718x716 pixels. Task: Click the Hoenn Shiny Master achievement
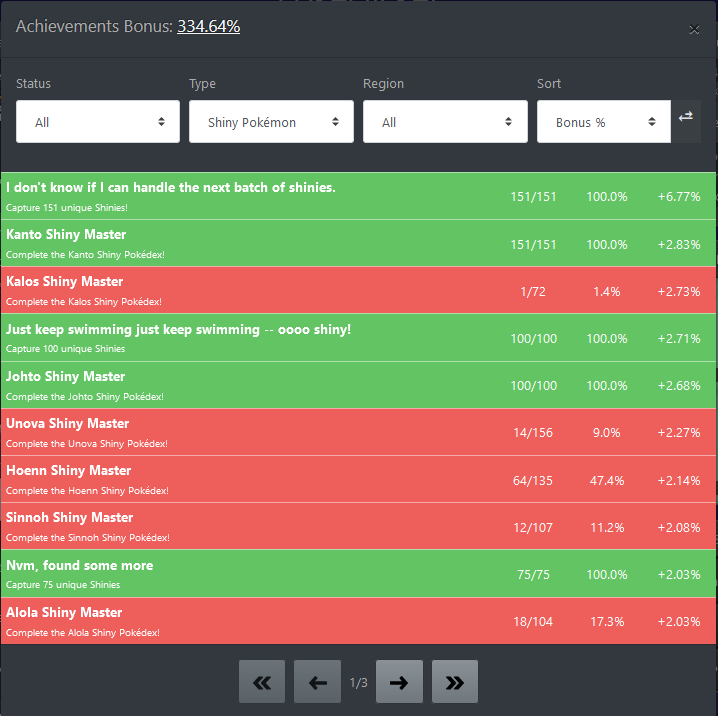click(358, 479)
